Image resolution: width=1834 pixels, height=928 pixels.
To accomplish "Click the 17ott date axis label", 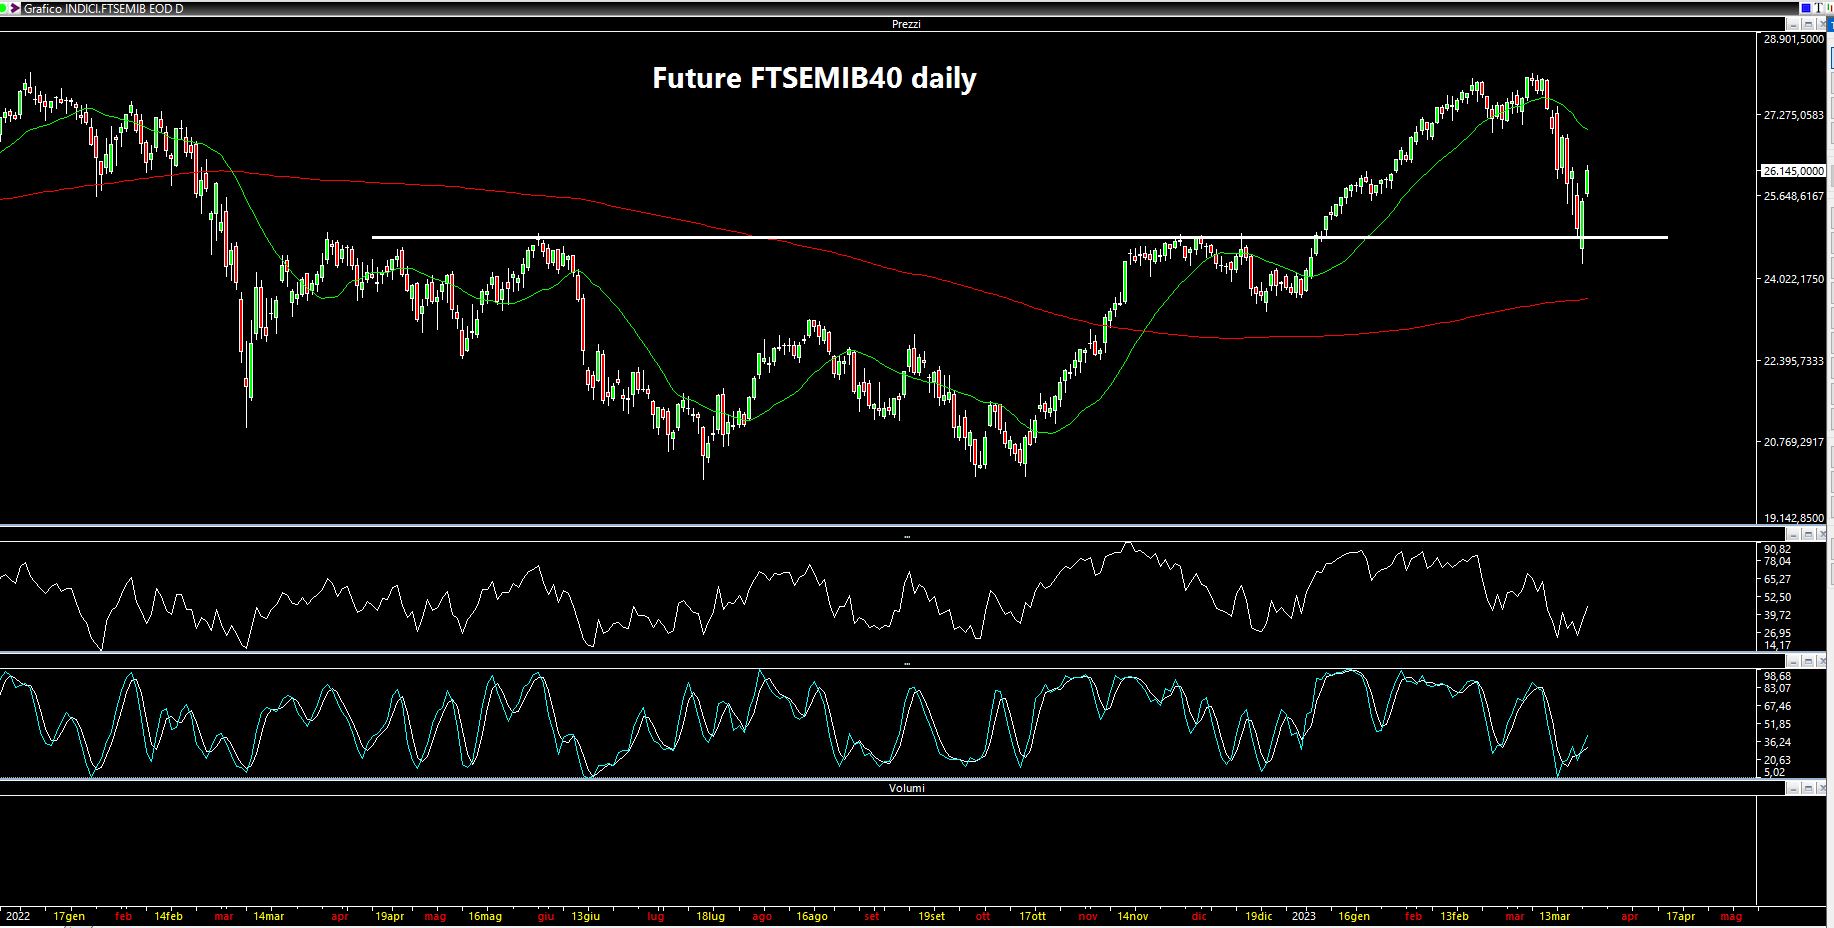I will pos(1032,916).
